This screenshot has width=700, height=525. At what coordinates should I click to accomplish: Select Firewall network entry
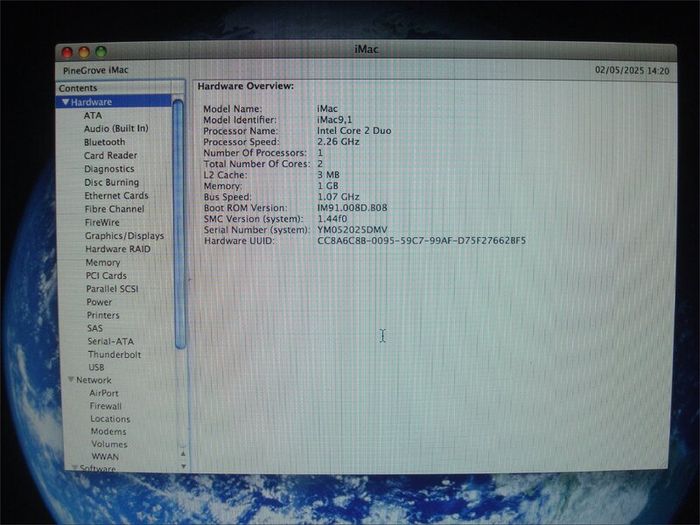click(106, 406)
